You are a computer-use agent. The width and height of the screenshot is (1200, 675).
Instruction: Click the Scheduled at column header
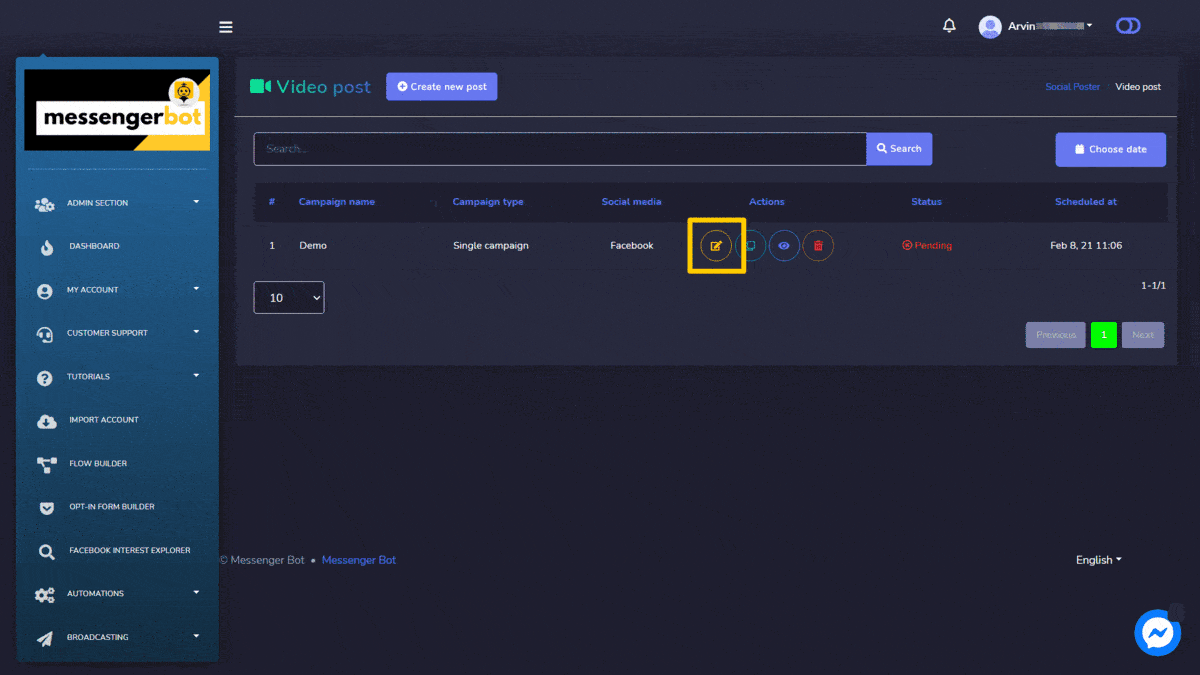click(1086, 202)
